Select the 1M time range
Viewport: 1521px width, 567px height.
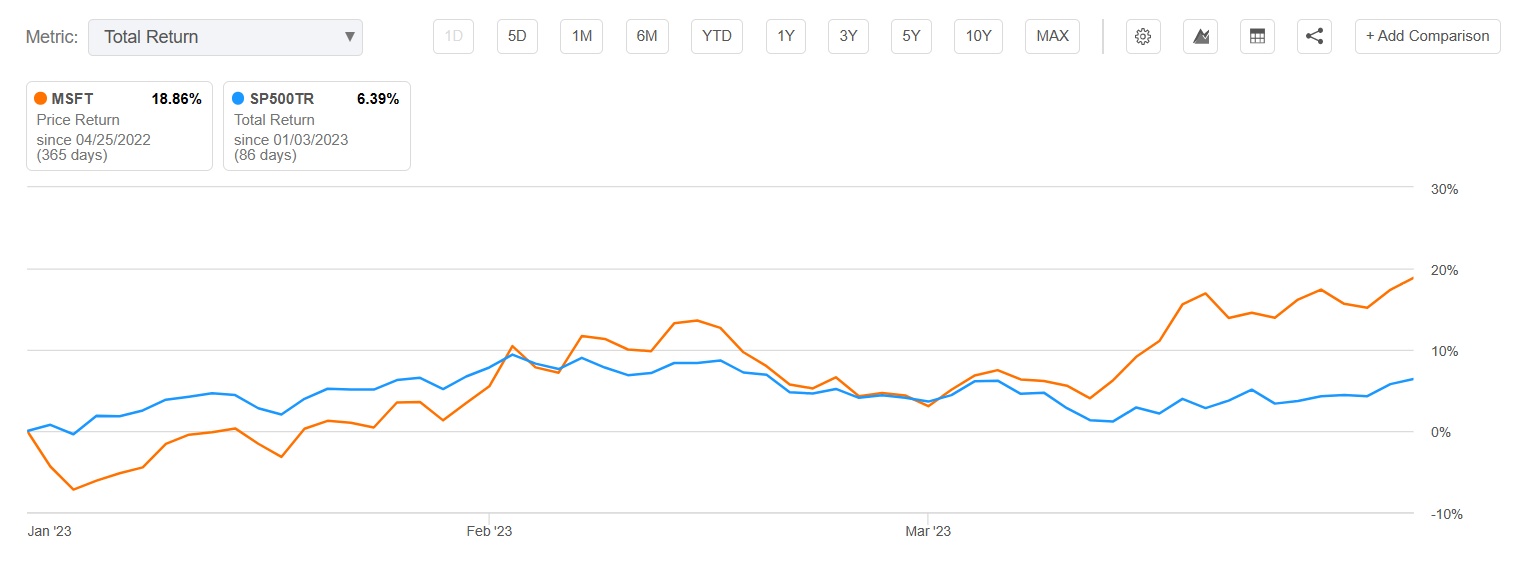click(581, 37)
